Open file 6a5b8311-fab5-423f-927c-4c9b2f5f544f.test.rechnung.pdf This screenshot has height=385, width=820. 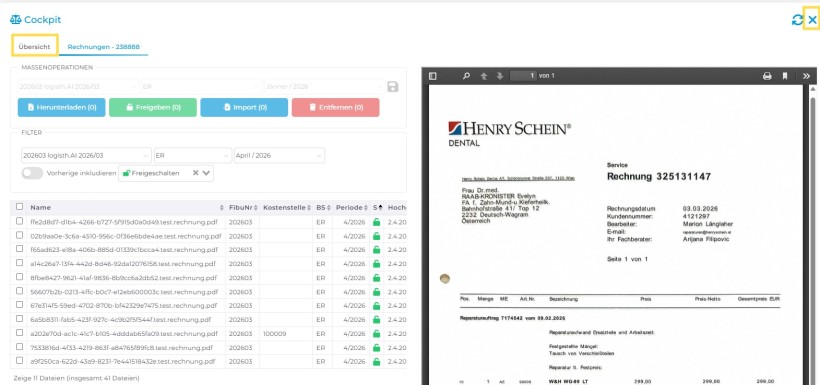pos(120,320)
